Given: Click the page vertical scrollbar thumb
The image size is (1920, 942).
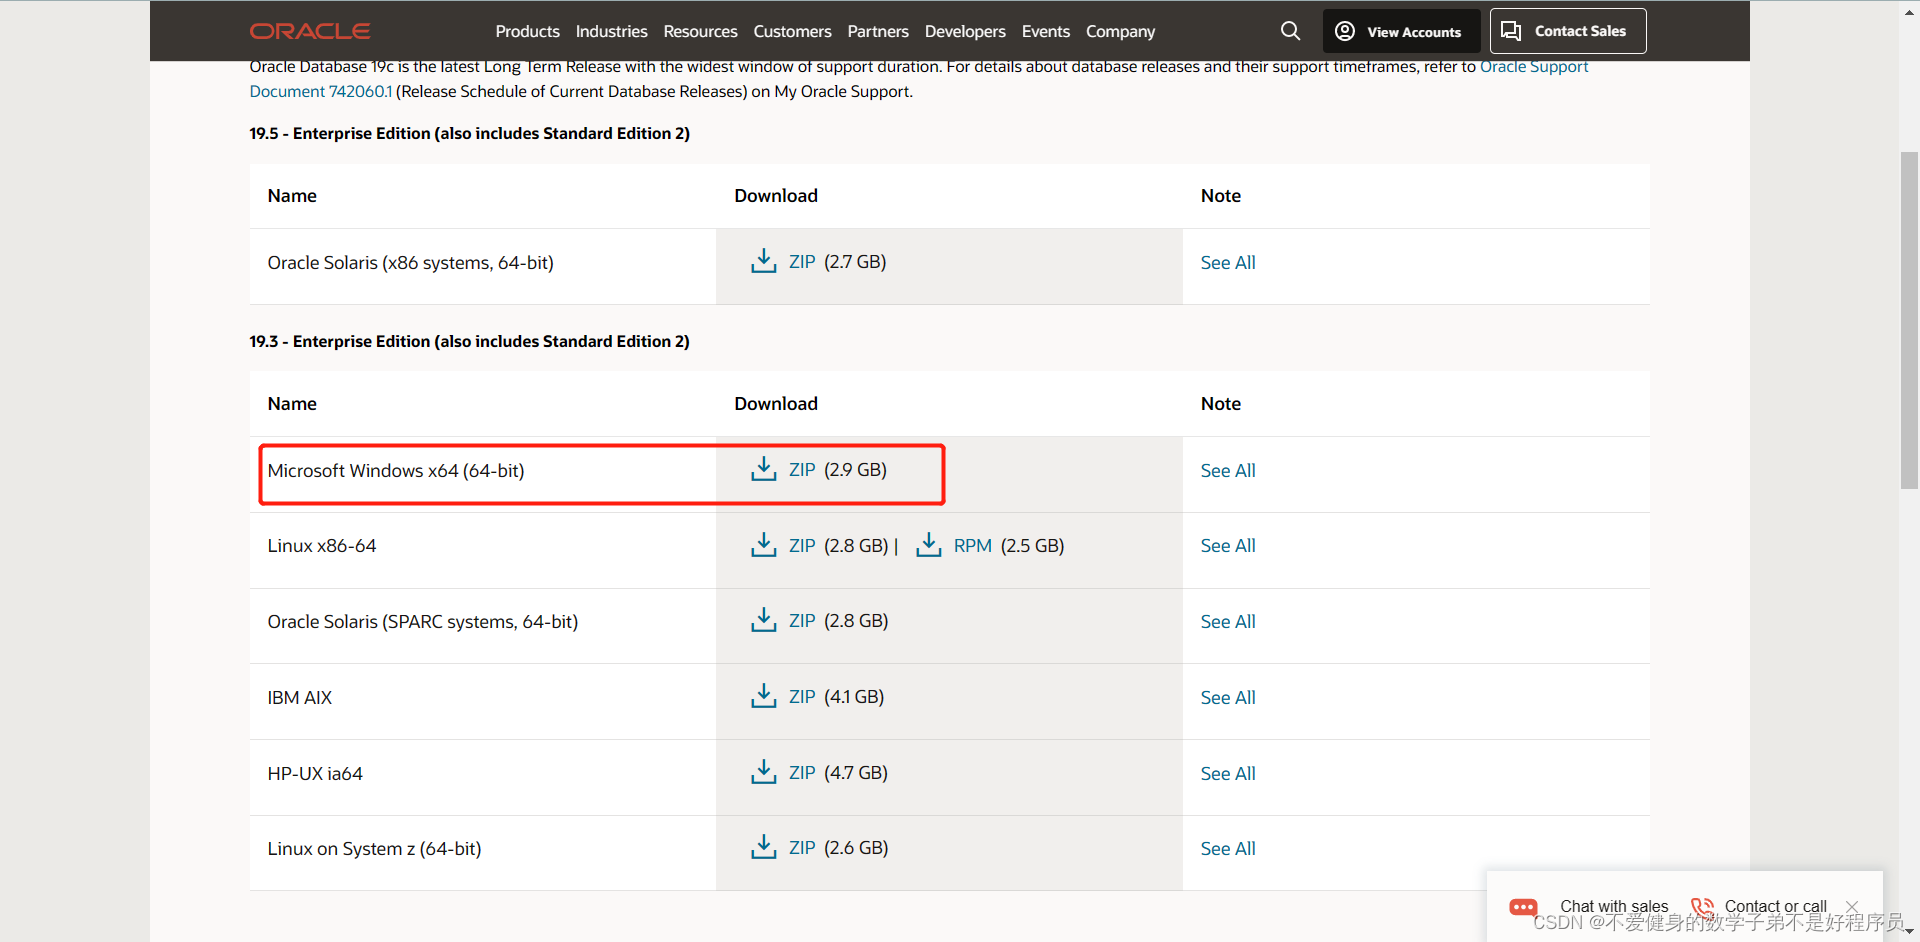Looking at the screenshot, I should (x=1909, y=320).
